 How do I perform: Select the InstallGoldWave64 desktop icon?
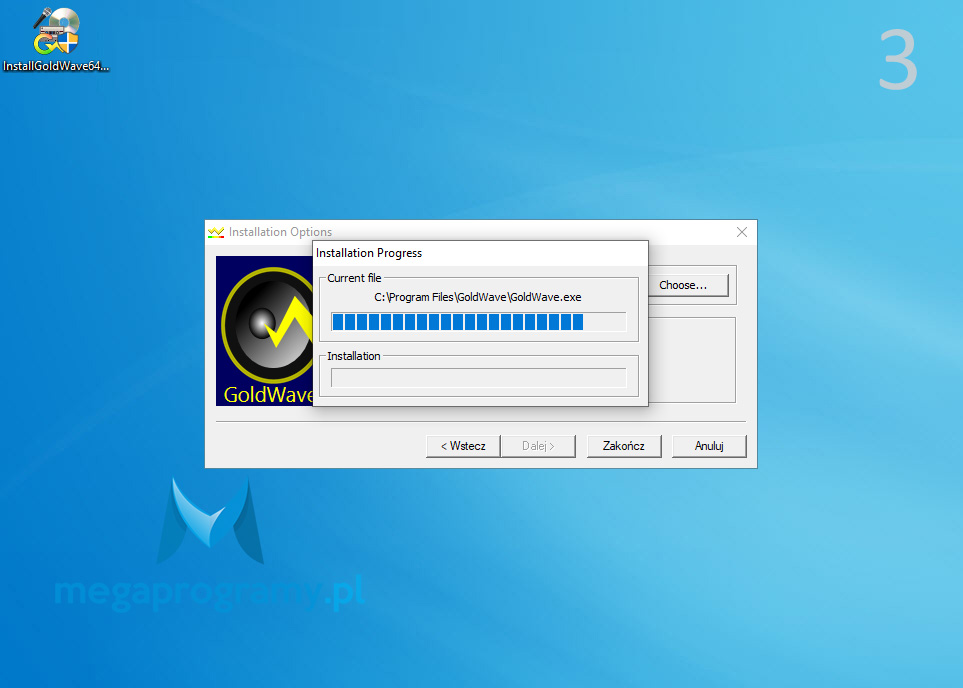coord(56,40)
